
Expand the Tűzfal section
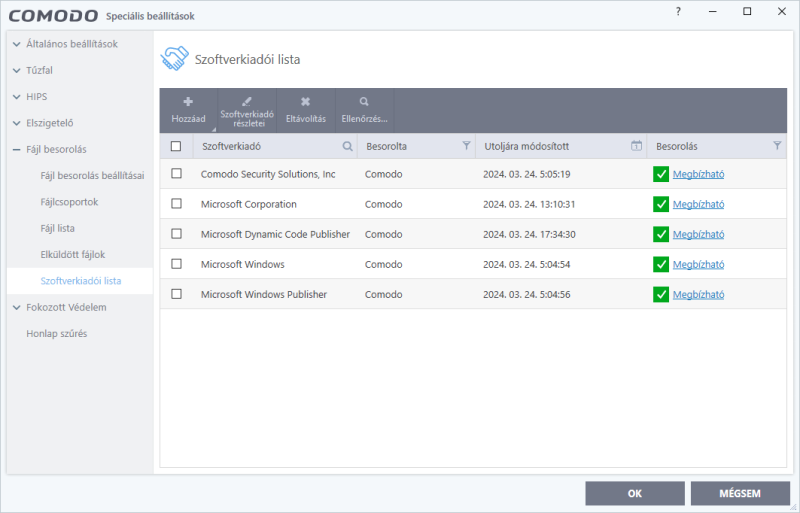(17, 70)
